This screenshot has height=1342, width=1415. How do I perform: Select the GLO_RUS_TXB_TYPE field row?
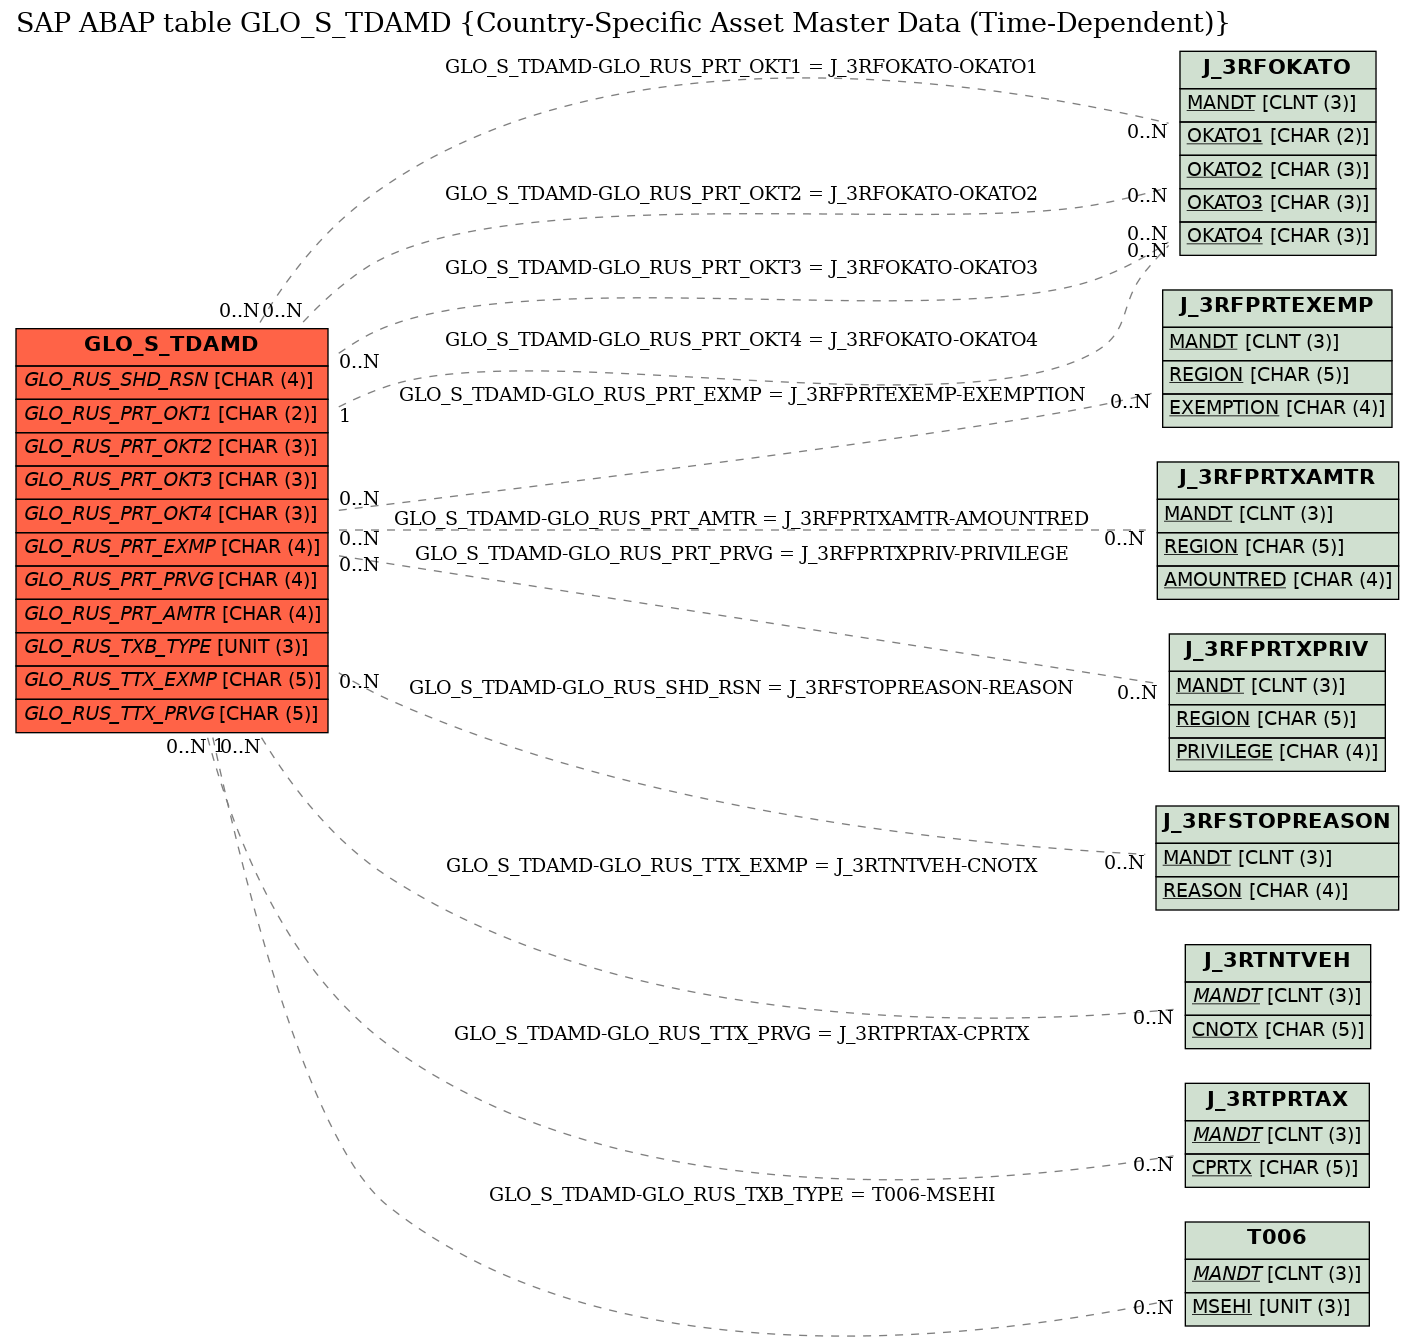172,648
